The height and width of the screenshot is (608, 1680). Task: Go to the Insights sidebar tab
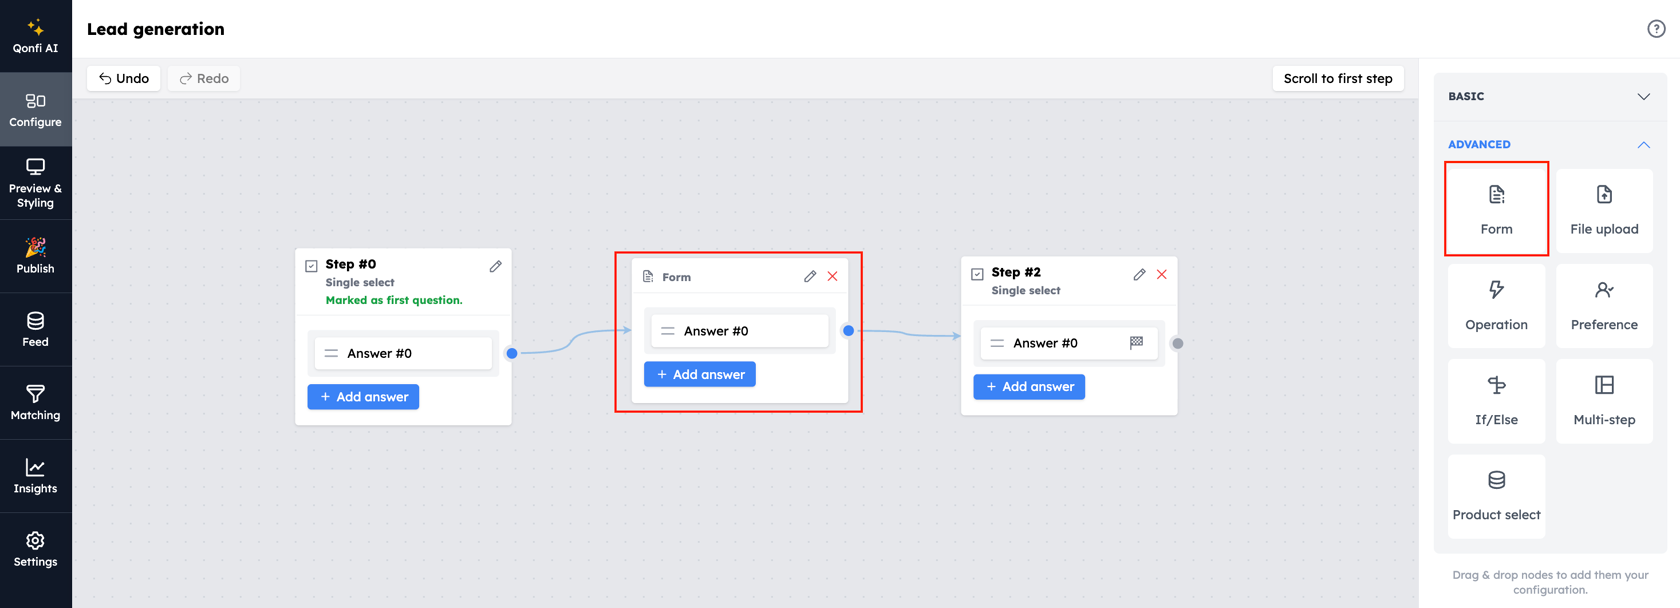pyautogui.click(x=36, y=476)
